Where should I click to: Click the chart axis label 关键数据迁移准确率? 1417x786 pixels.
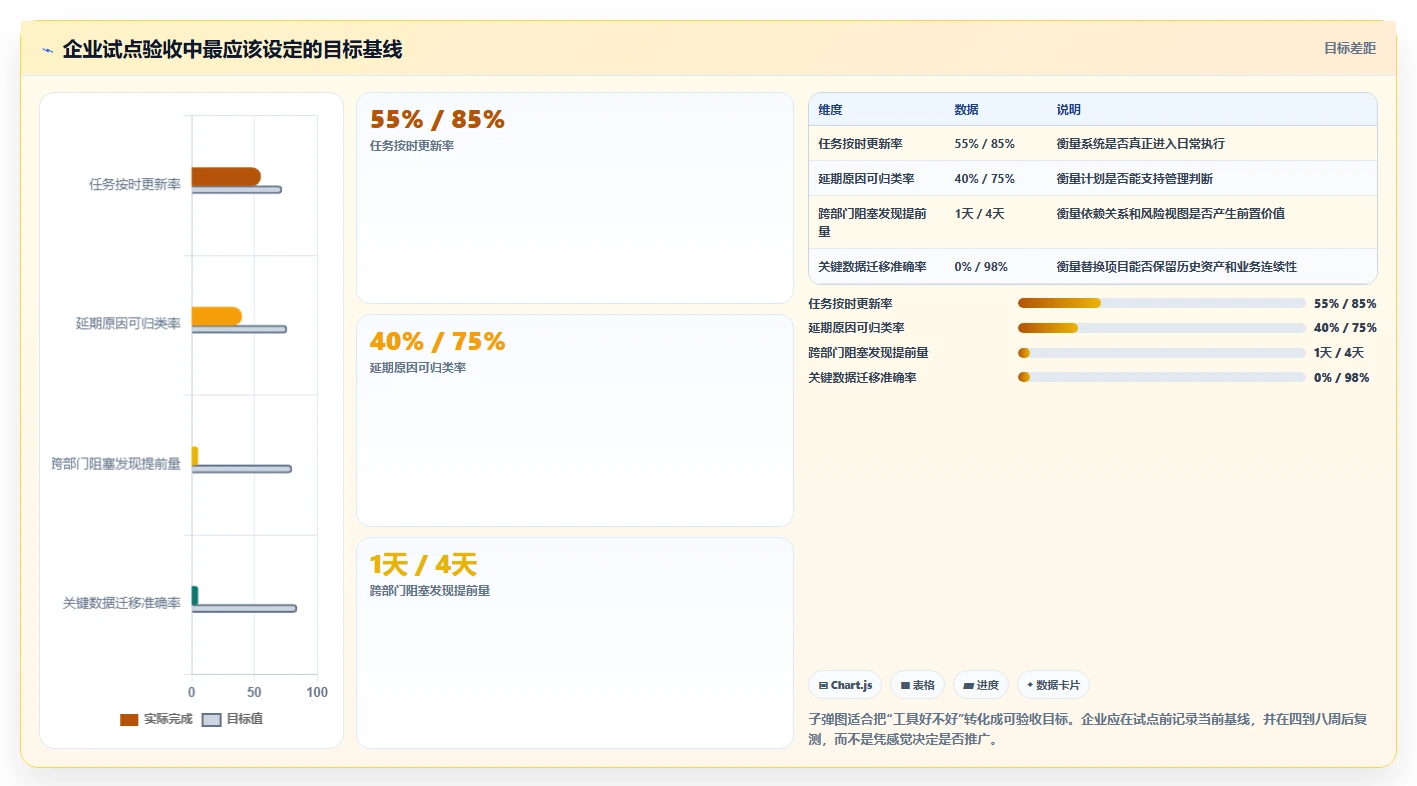(122, 603)
